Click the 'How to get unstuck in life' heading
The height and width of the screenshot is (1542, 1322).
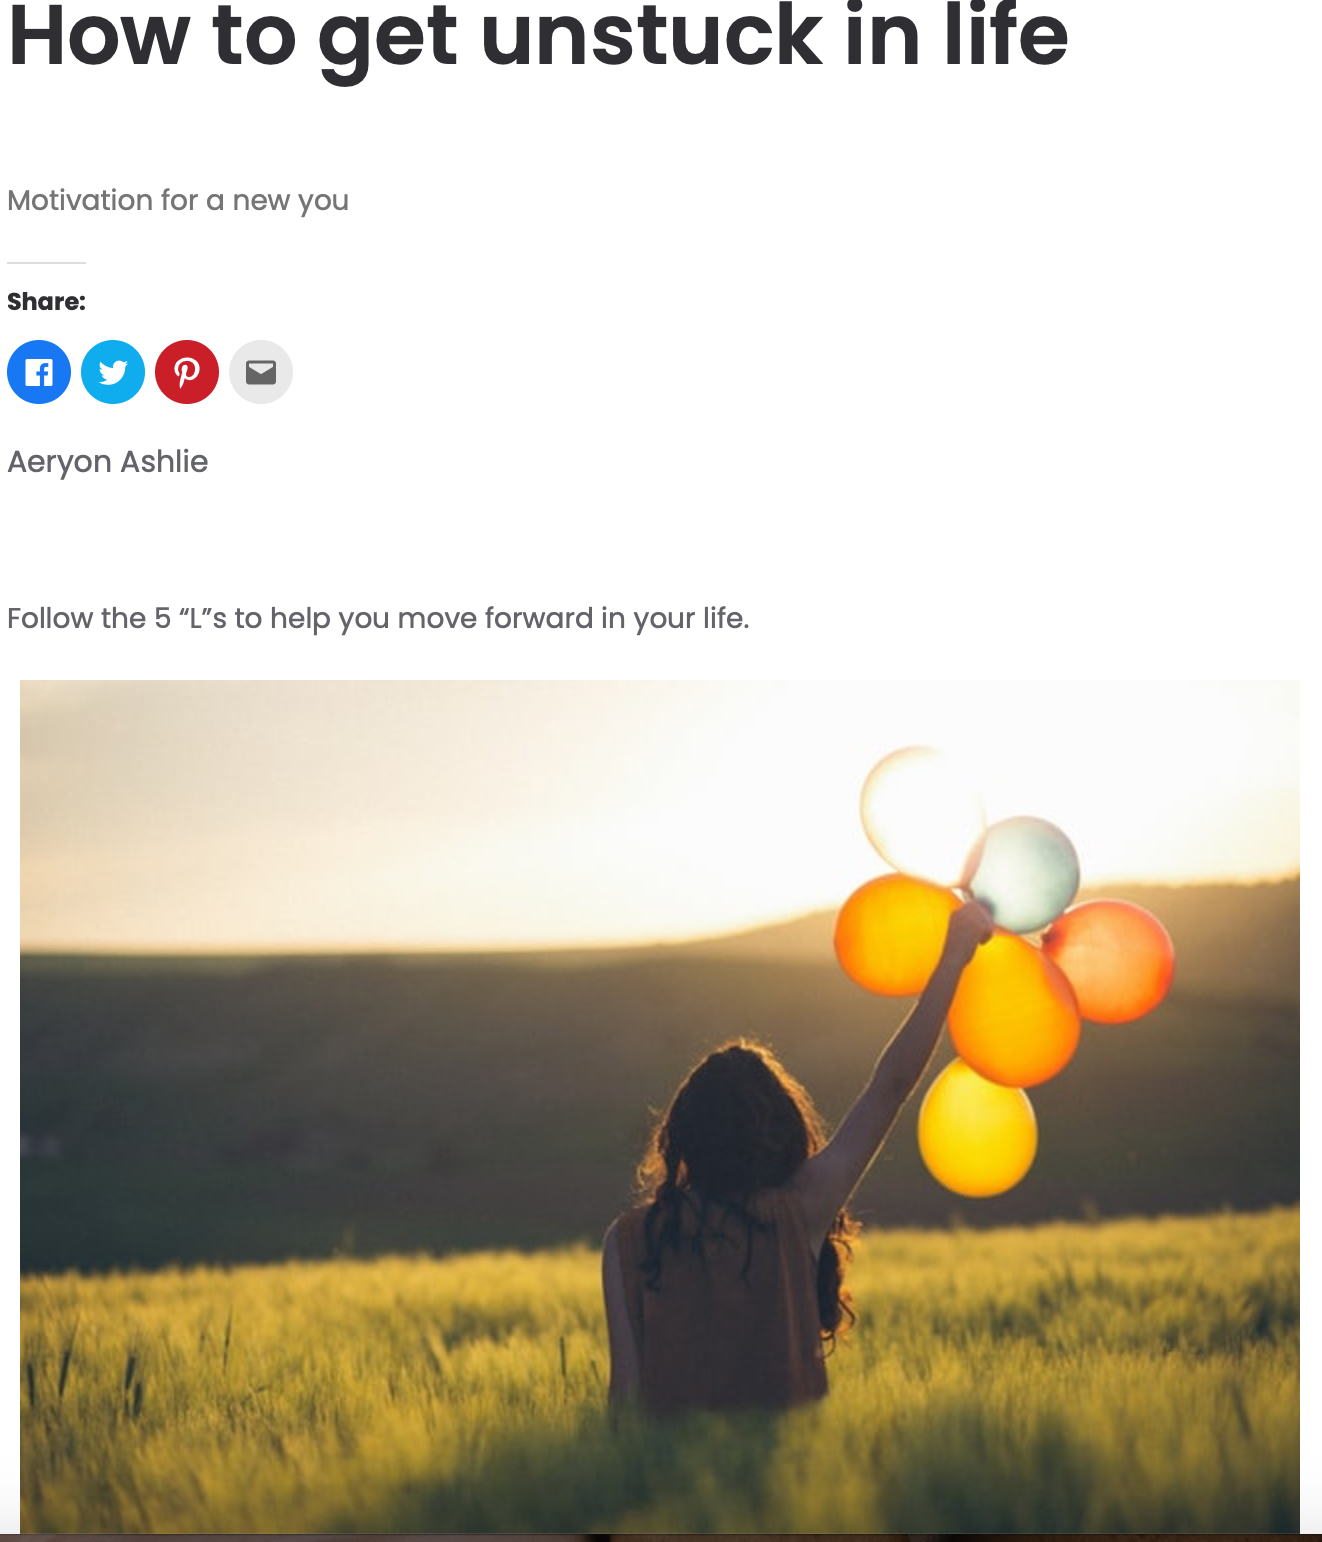point(538,38)
